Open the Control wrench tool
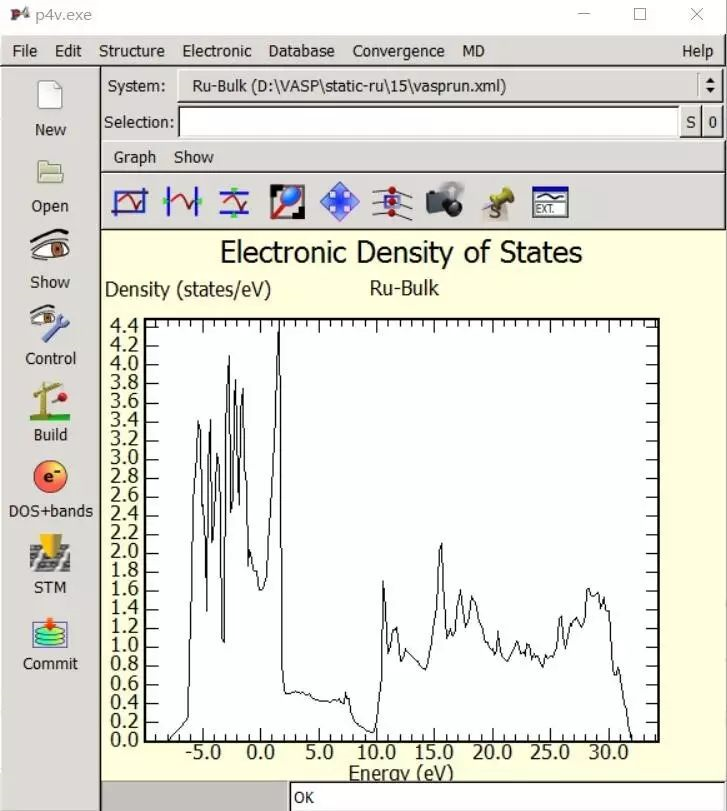This screenshot has height=811, width=727. coord(50,324)
